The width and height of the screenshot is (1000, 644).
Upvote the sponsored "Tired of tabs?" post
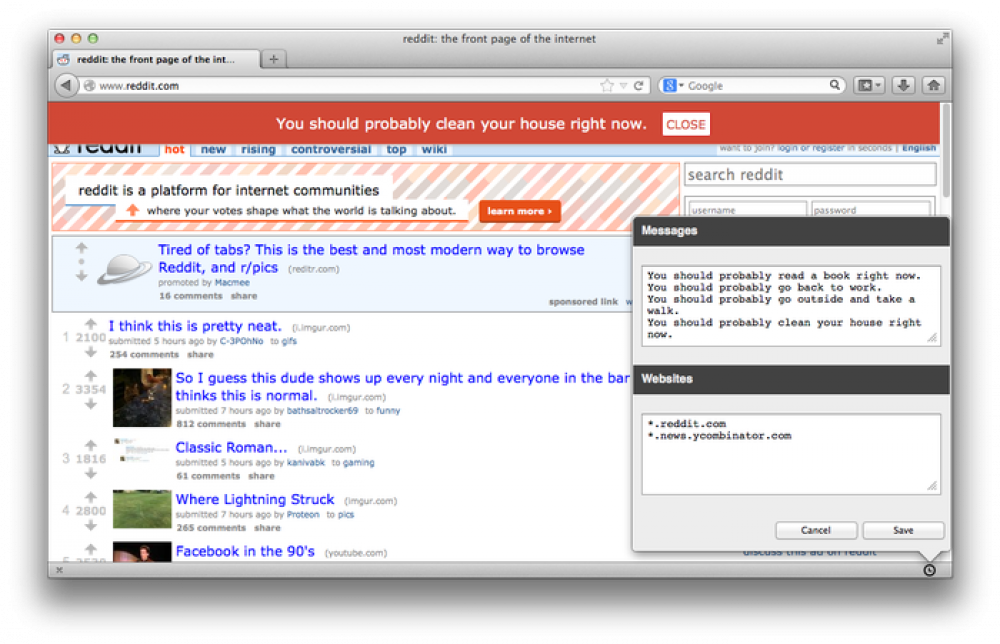pos(81,248)
